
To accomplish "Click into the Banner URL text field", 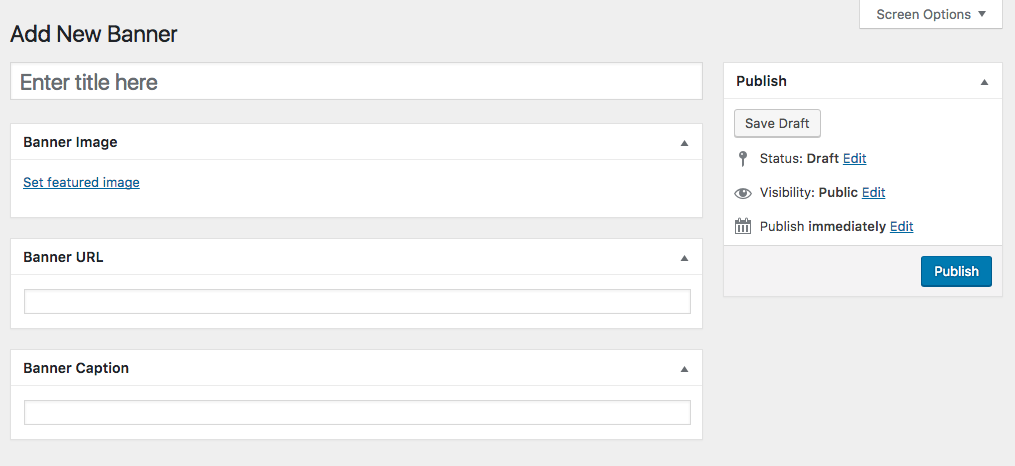I will point(357,302).
